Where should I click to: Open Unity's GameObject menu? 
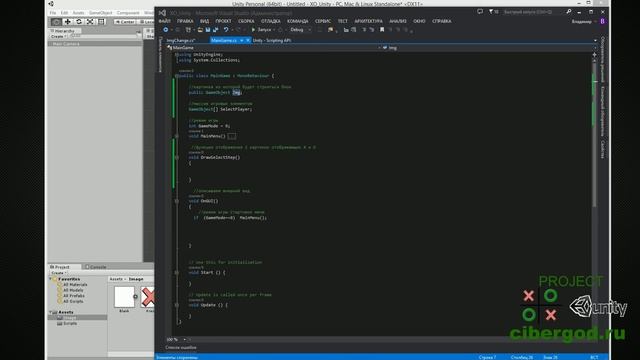[100, 13]
